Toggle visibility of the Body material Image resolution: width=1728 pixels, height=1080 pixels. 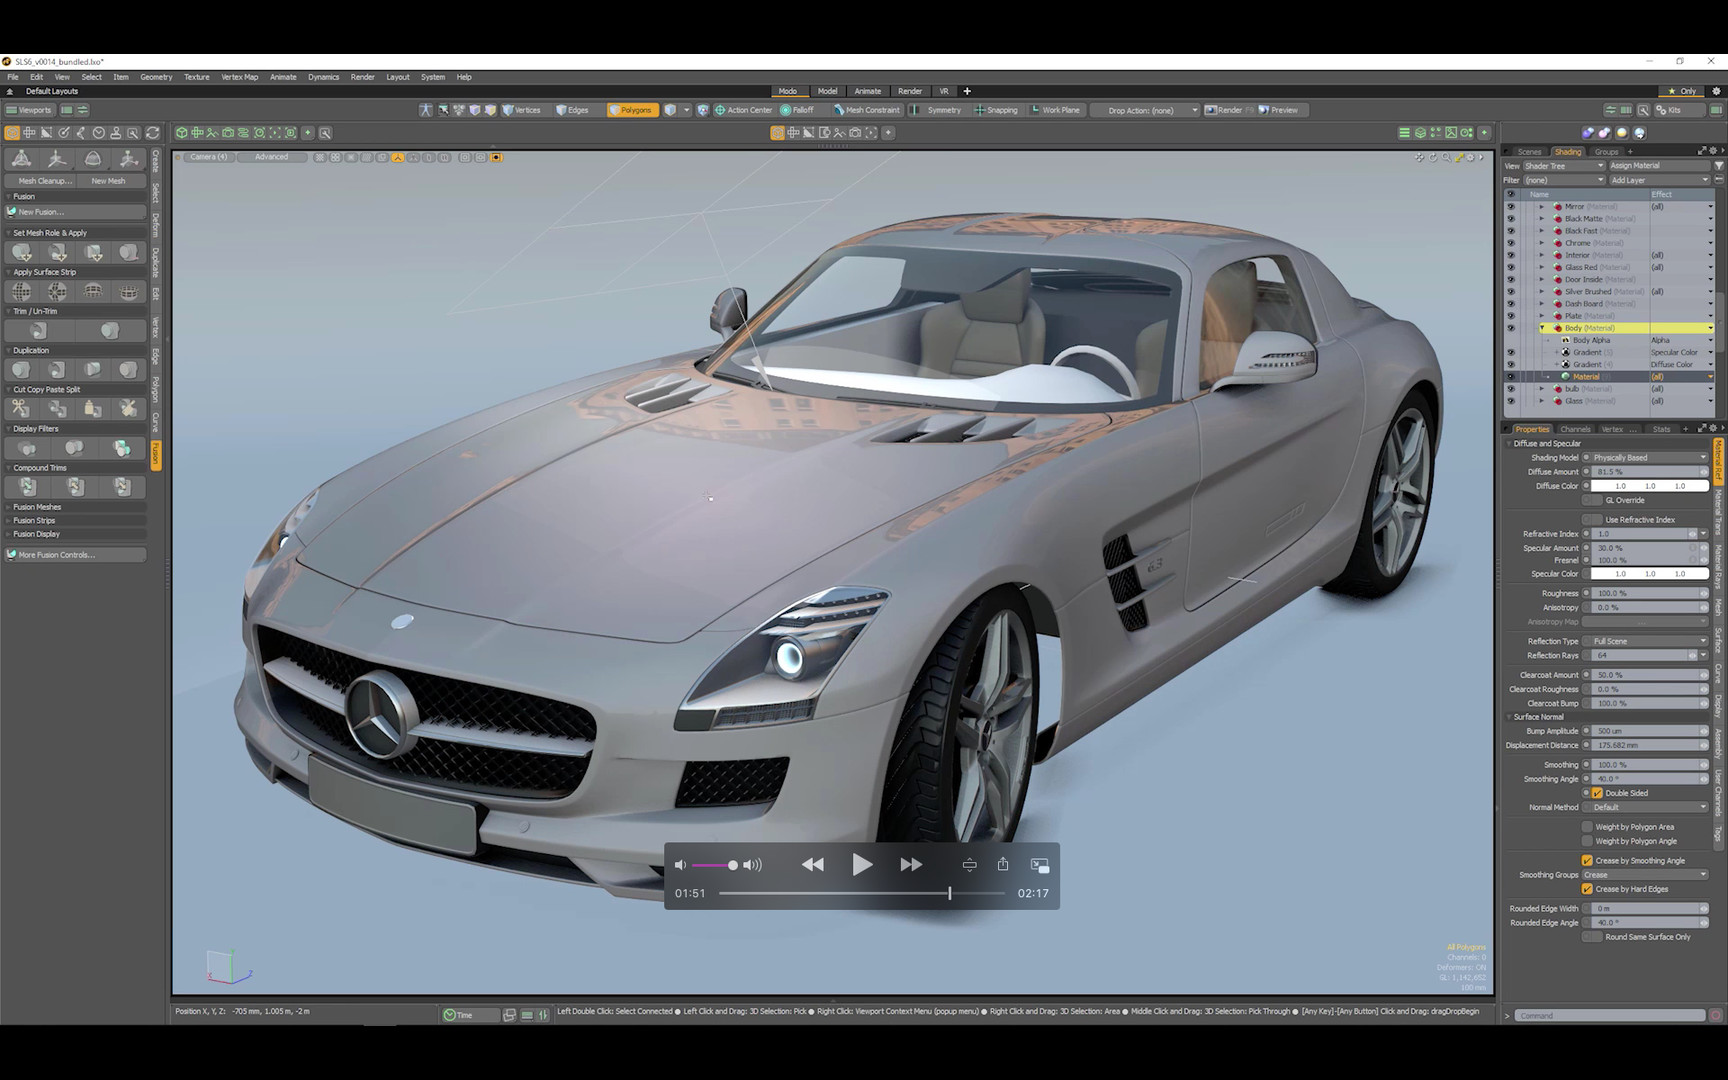pyautogui.click(x=1511, y=328)
